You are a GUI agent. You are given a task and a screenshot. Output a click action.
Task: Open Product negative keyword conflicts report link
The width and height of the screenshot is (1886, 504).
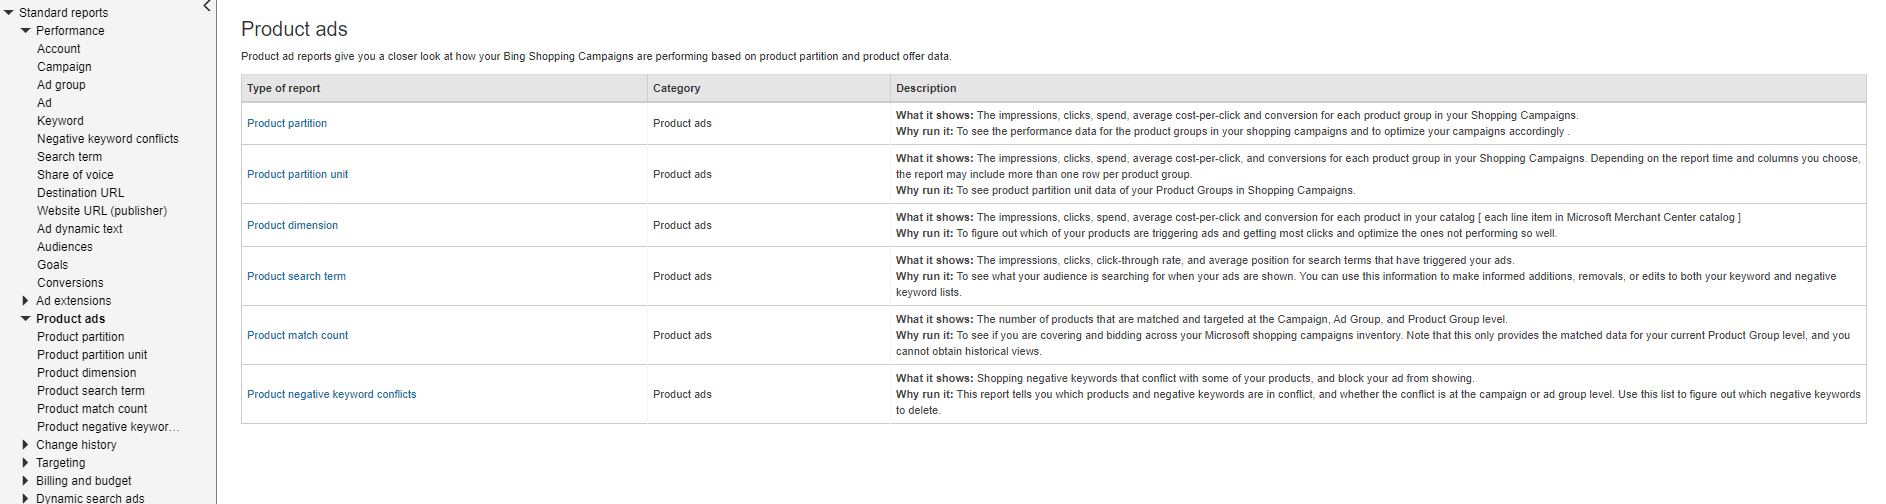coord(332,394)
